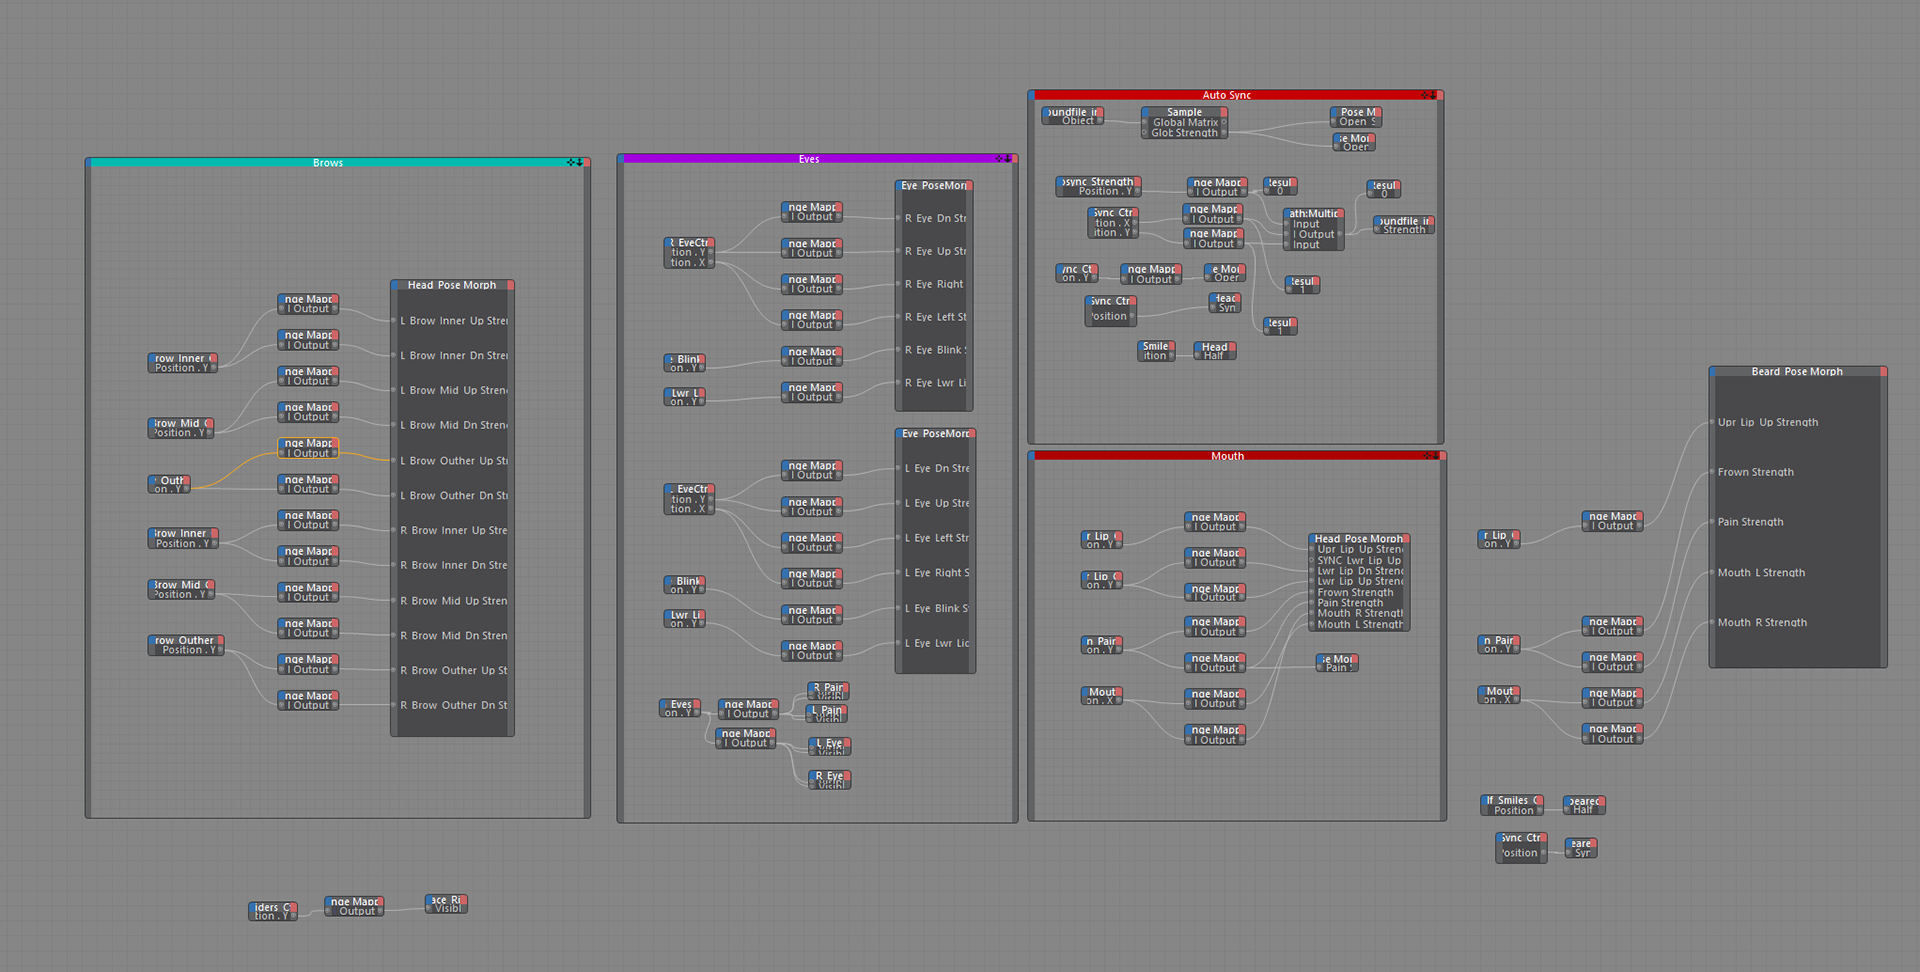Collapse the Auto Sync group using its minimize arrow
This screenshot has height=972, width=1920.
(x=1433, y=94)
